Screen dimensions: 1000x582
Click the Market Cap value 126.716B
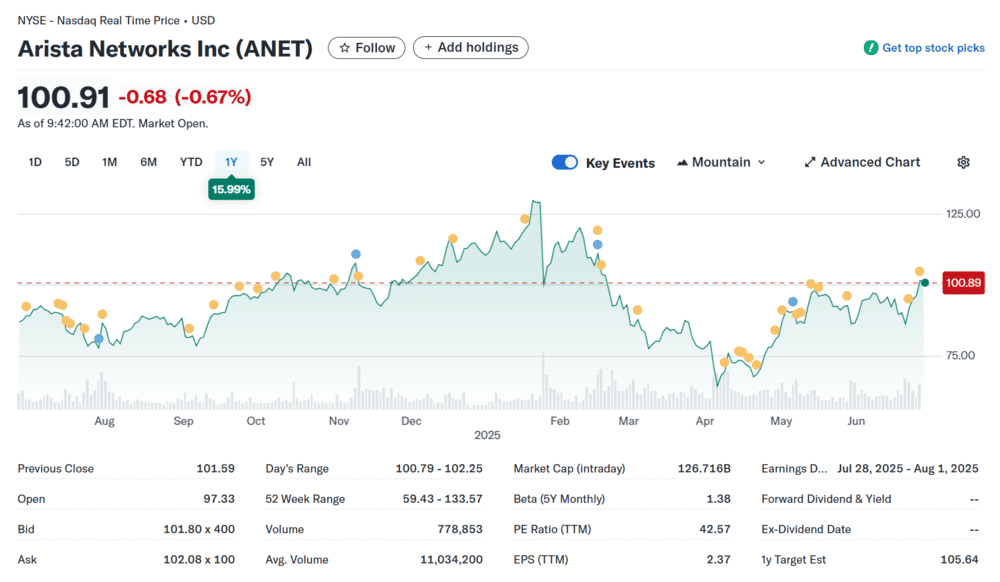(704, 469)
